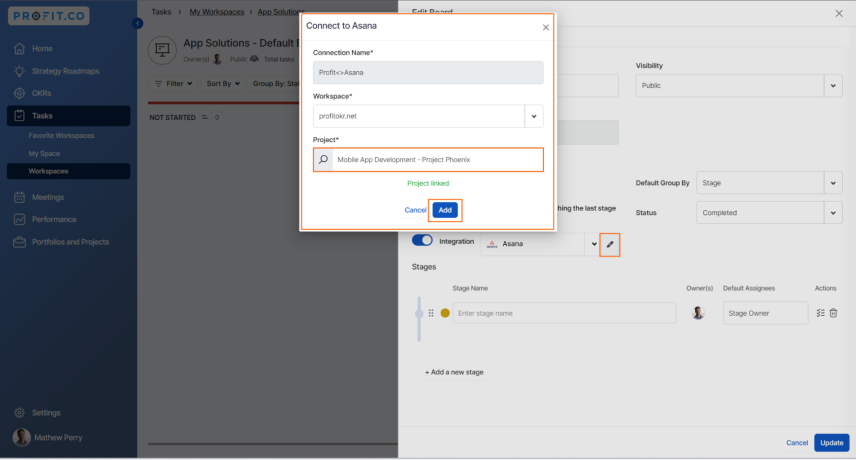
Task: Cancel the Connect to Asana dialog
Action: 415,210
